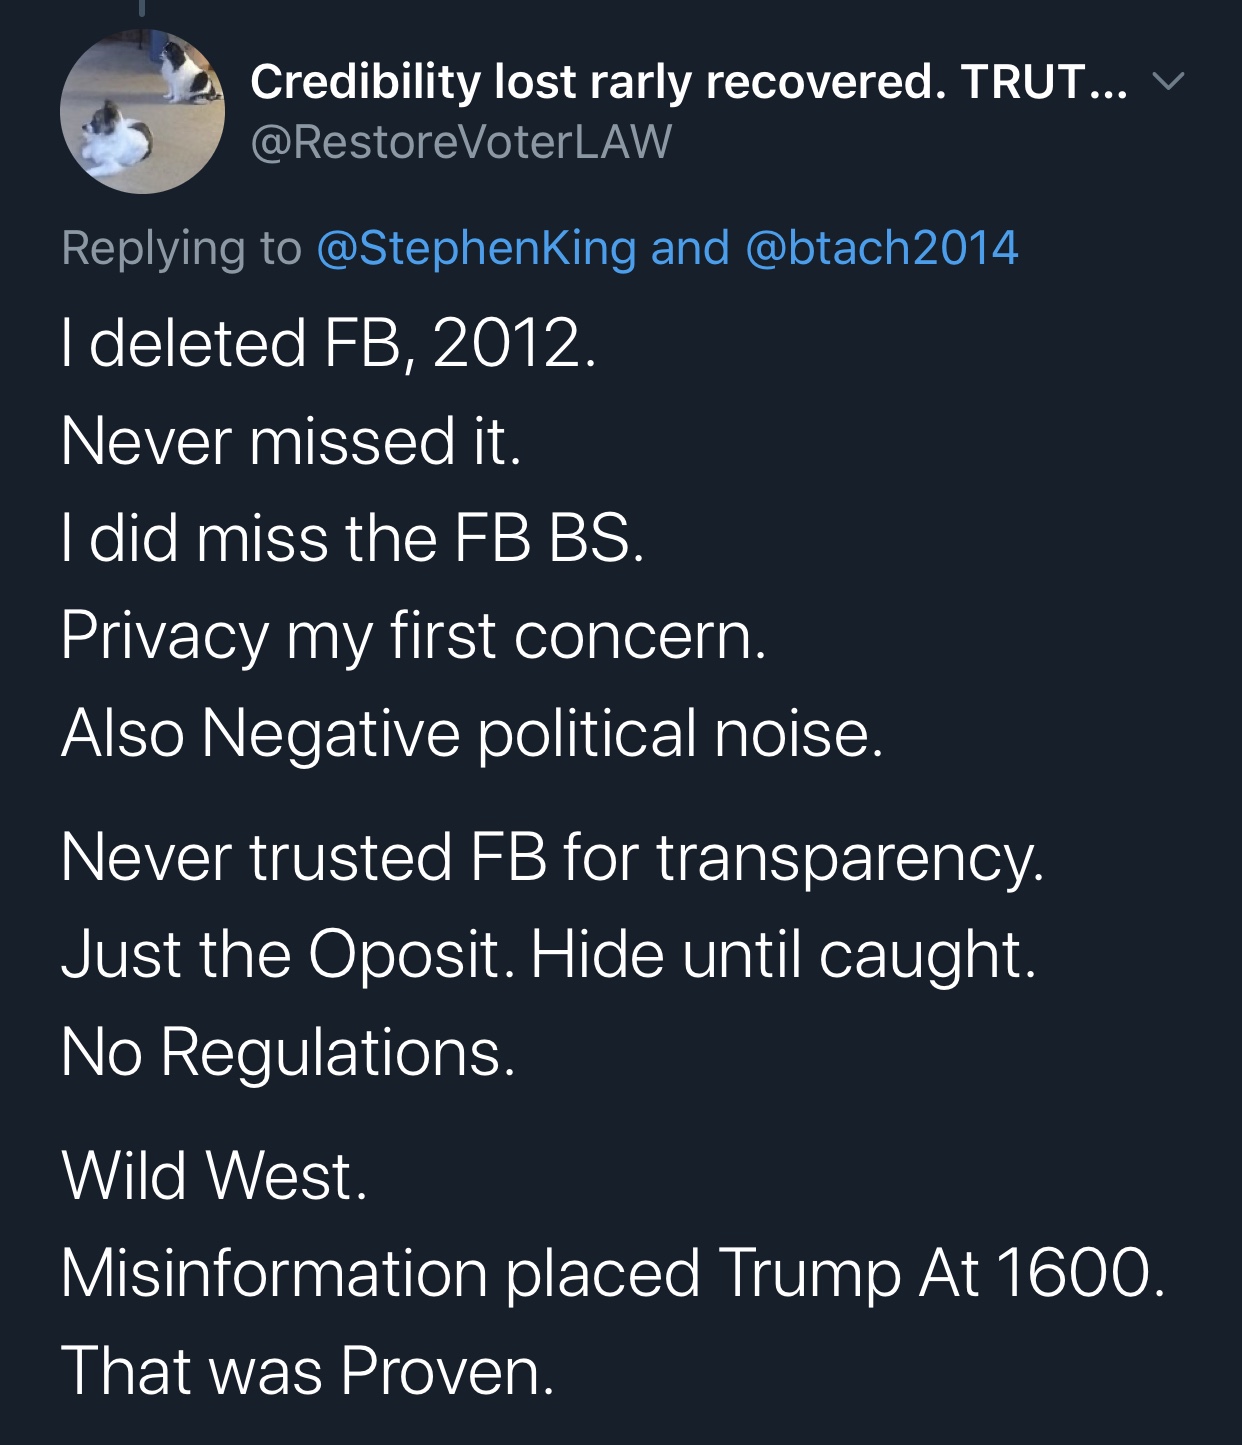
Task: Click the thread connector line above avatar
Action: click(142, 10)
